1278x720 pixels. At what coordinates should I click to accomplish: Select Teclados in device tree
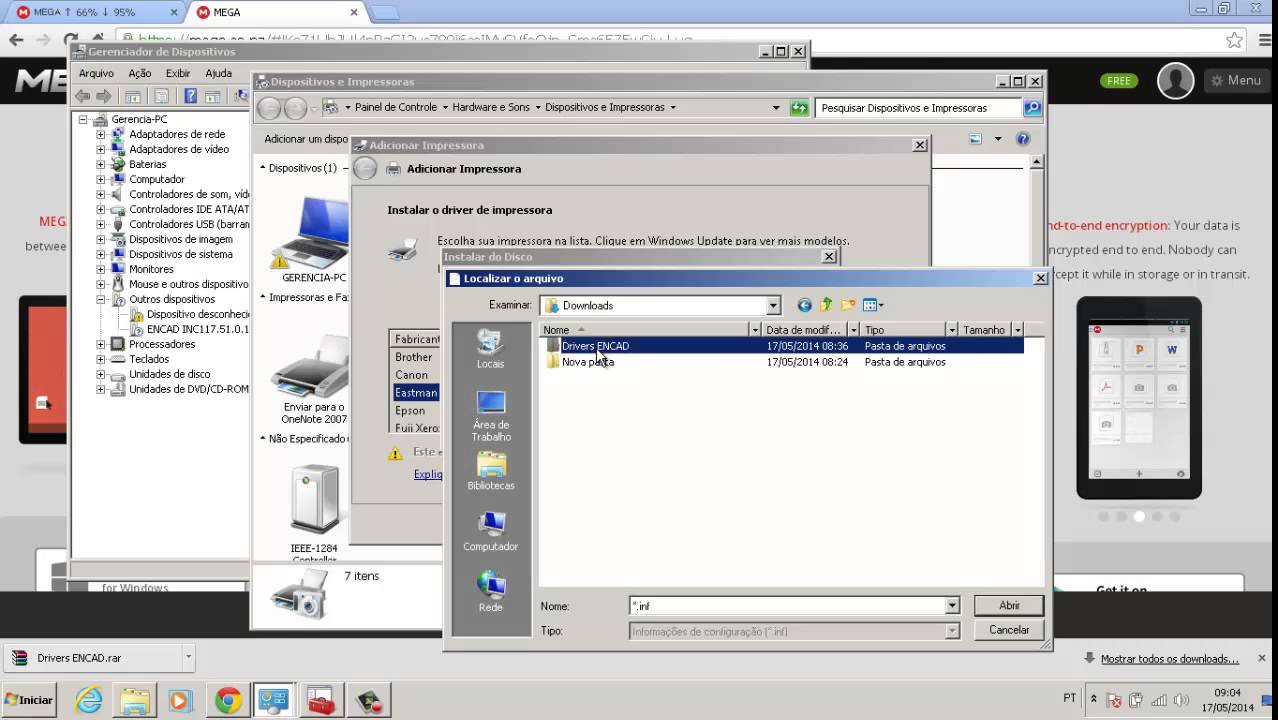[x=149, y=359]
